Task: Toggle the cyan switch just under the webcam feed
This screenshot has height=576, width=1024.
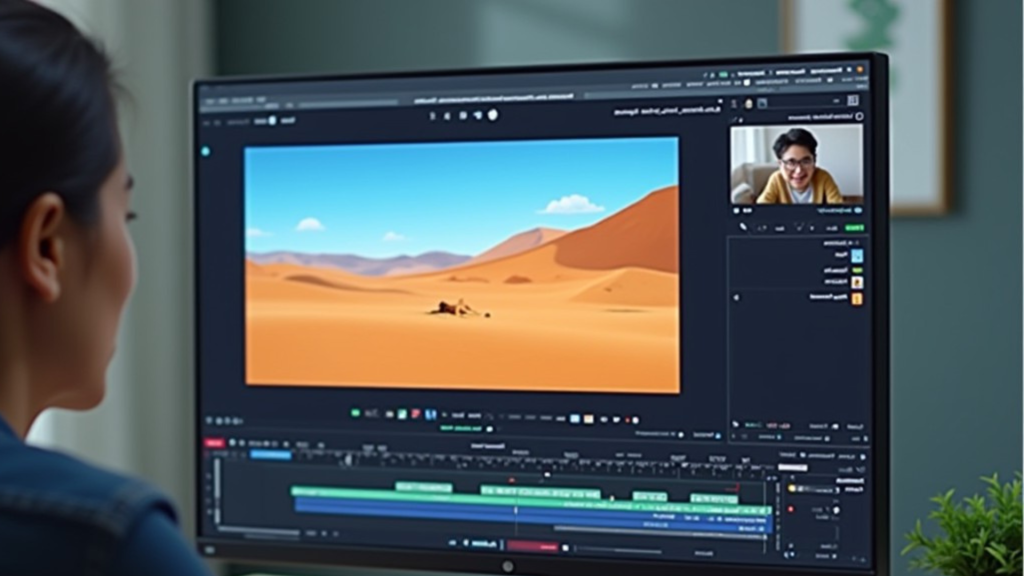Action: tap(857, 211)
